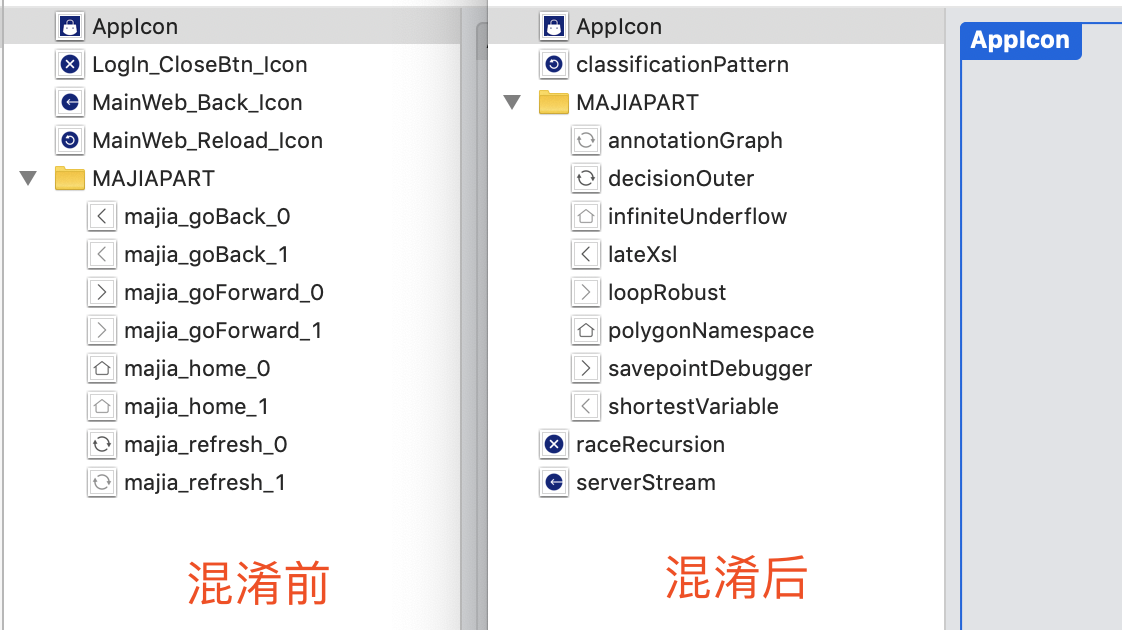
Task: Select the majia_goBack_1 asset
Action: point(206,255)
